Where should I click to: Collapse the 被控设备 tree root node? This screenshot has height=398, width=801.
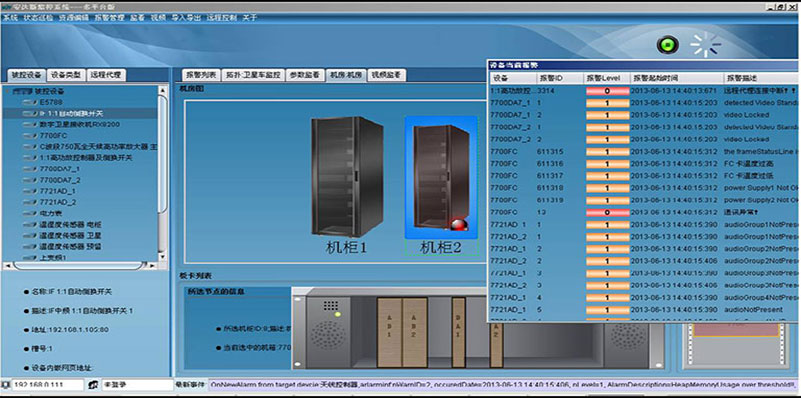point(7,91)
